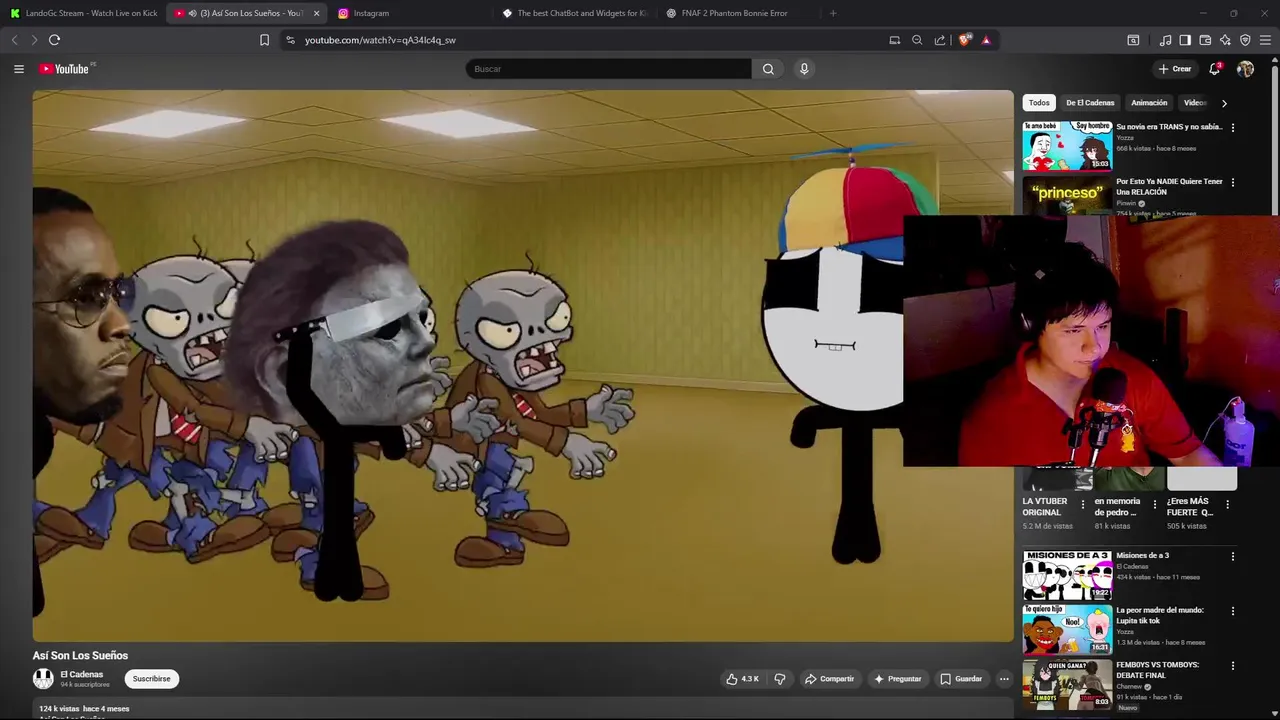The height and width of the screenshot is (720, 1280).
Task: Open Brave VPN shield icon
Action: coord(1245,40)
